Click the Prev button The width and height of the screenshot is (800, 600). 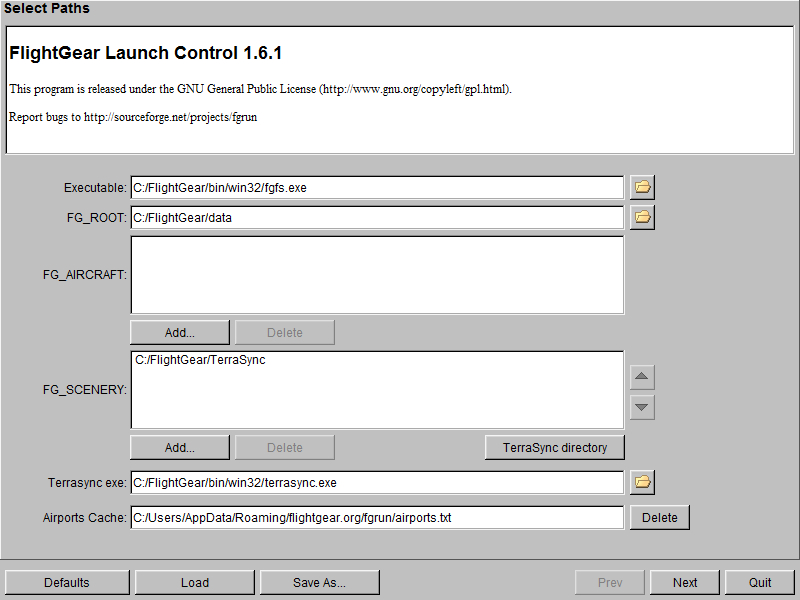tap(610, 583)
